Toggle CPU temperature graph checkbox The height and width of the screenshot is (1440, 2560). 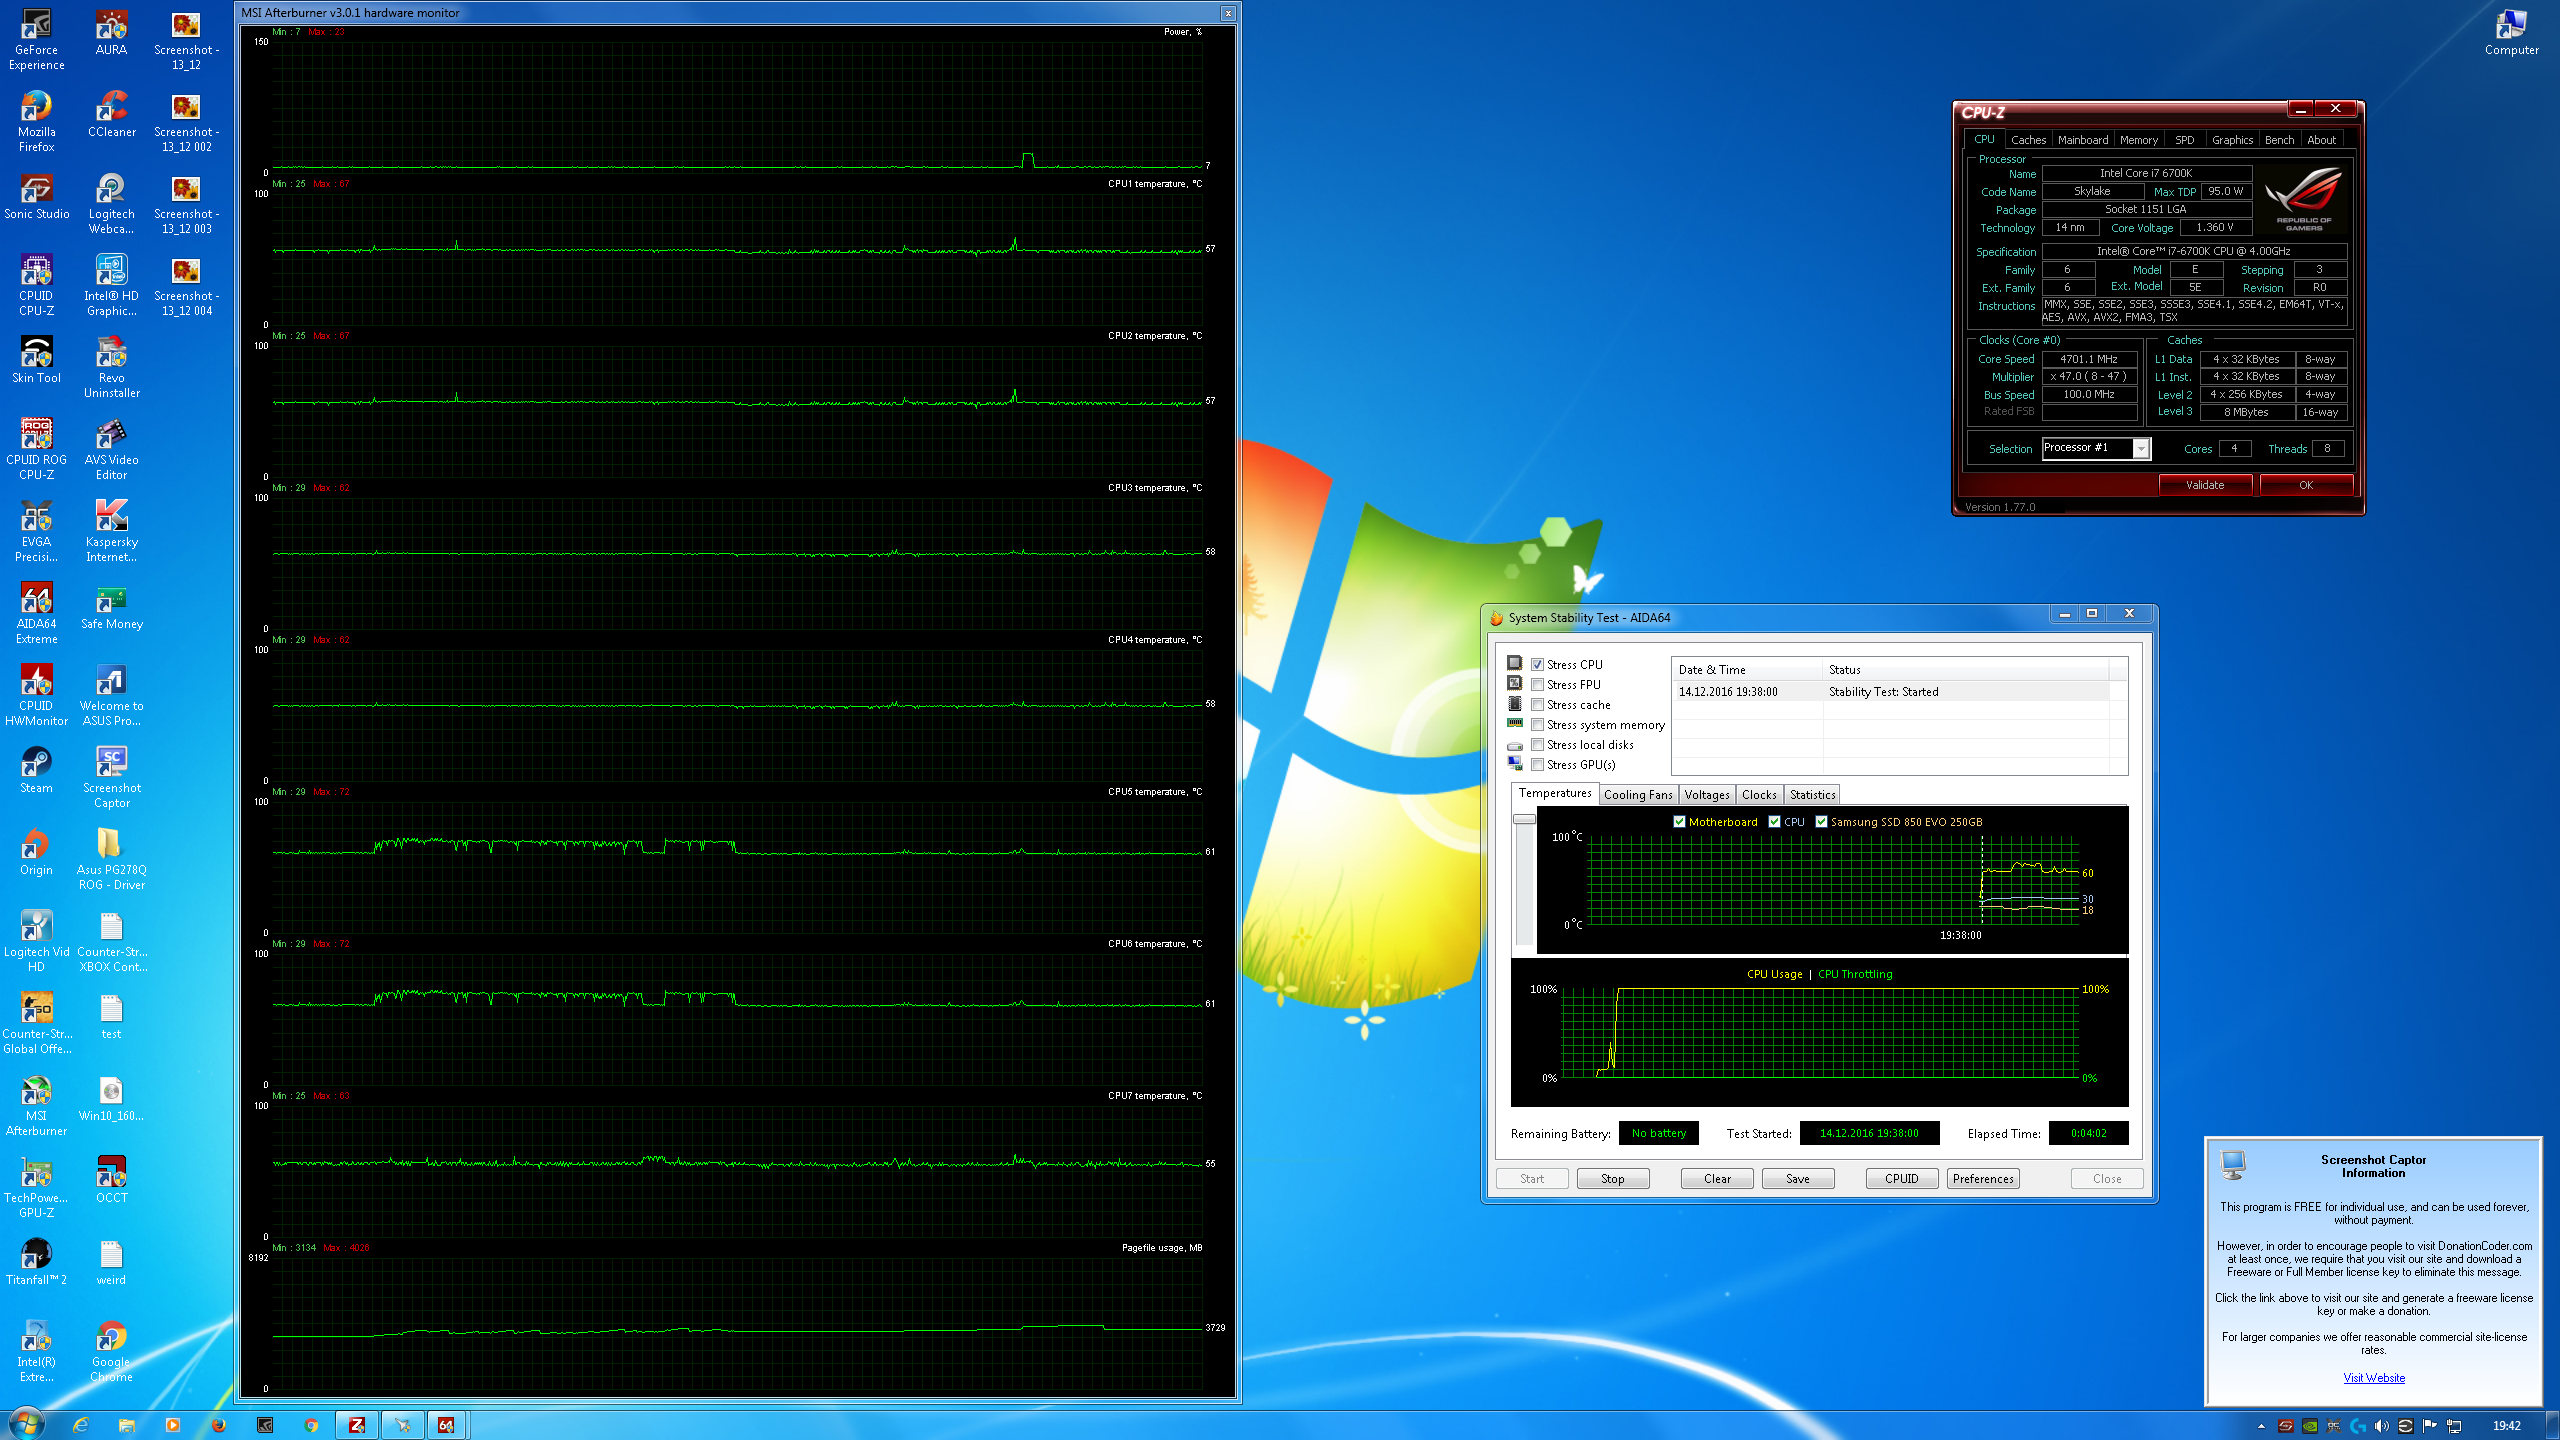[x=1775, y=821]
